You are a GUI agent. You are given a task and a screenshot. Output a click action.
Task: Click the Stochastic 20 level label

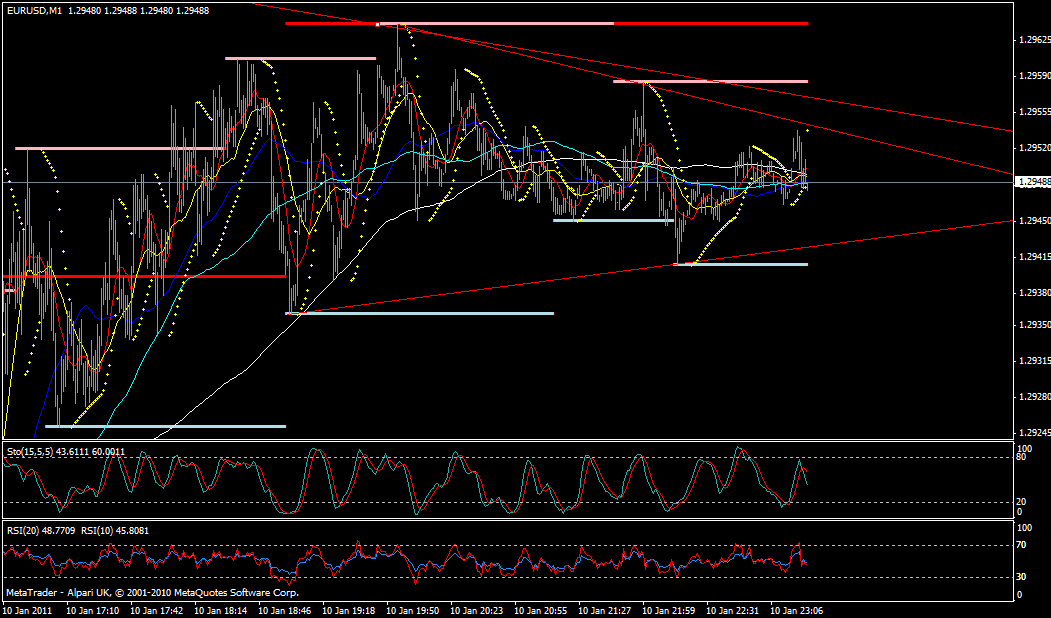(x=1022, y=502)
